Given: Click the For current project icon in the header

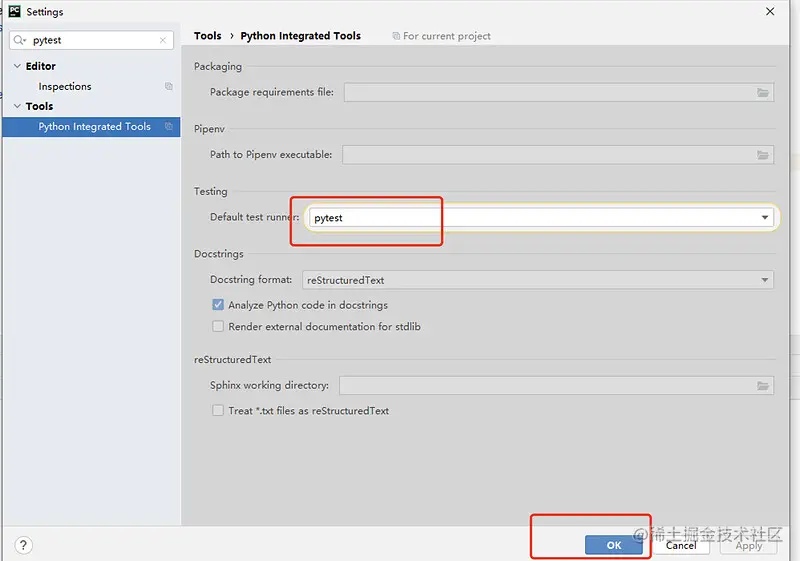Looking at the screenshot, I should (x=396, y=36).
